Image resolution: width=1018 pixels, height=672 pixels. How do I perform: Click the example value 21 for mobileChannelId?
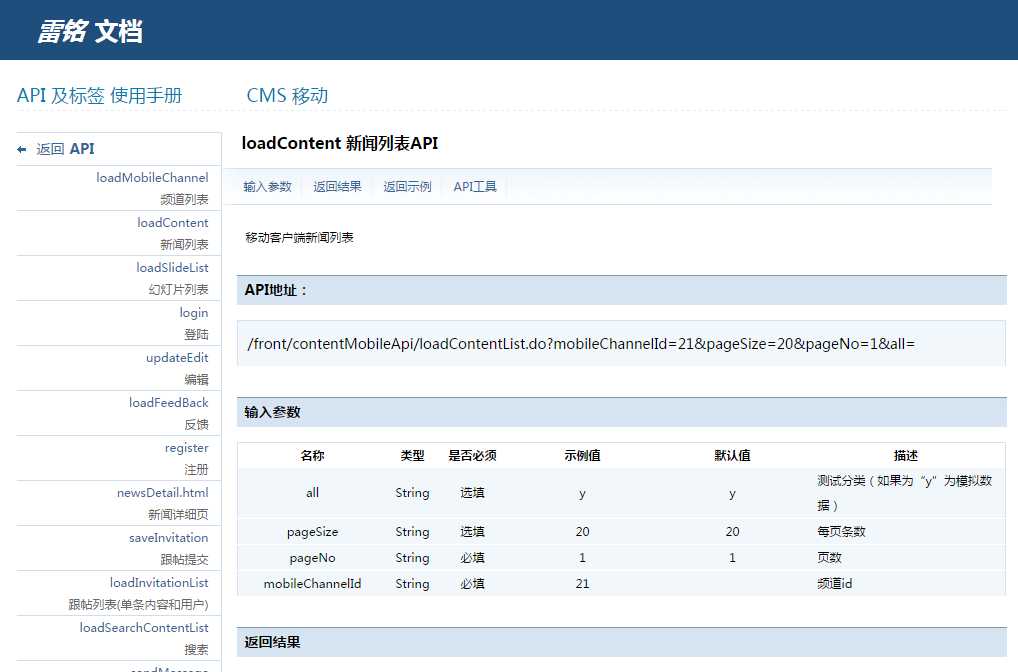click(x=582, y=584)
